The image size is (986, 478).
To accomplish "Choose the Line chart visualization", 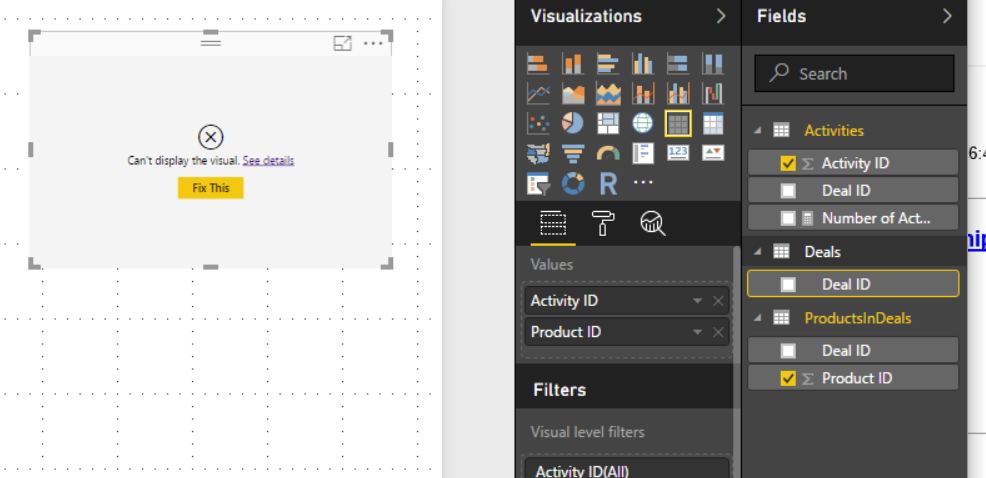I will [x=538, y=94].
